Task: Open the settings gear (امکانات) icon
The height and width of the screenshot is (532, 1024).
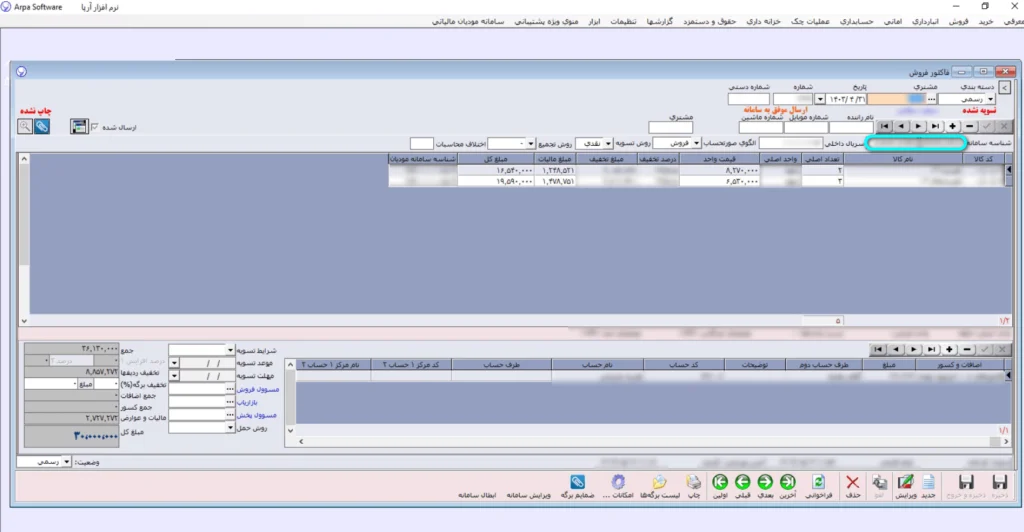Action: pyautogui.click(x=618, y=483)
